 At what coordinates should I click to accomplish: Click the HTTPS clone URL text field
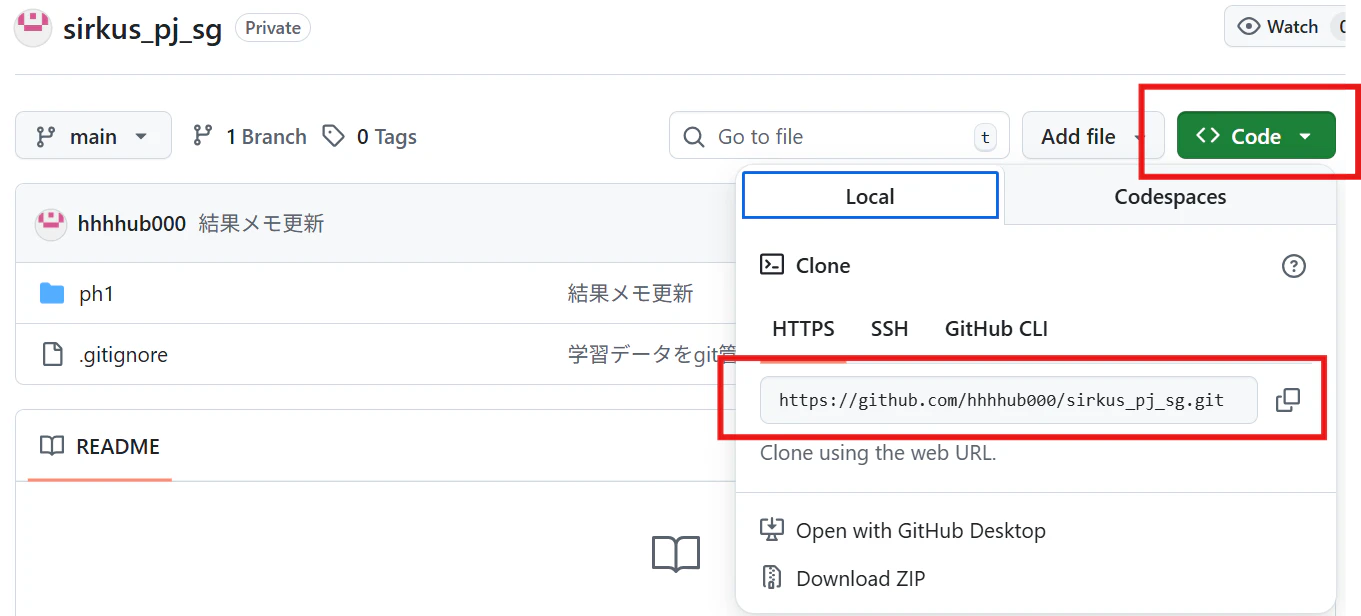tap(1008, 400)
